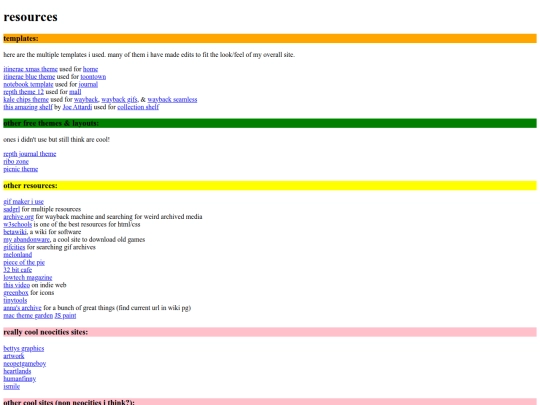Screen dimensions: 540x405
Task: Open the itinerae blue theme link
Action: (29, 77)
